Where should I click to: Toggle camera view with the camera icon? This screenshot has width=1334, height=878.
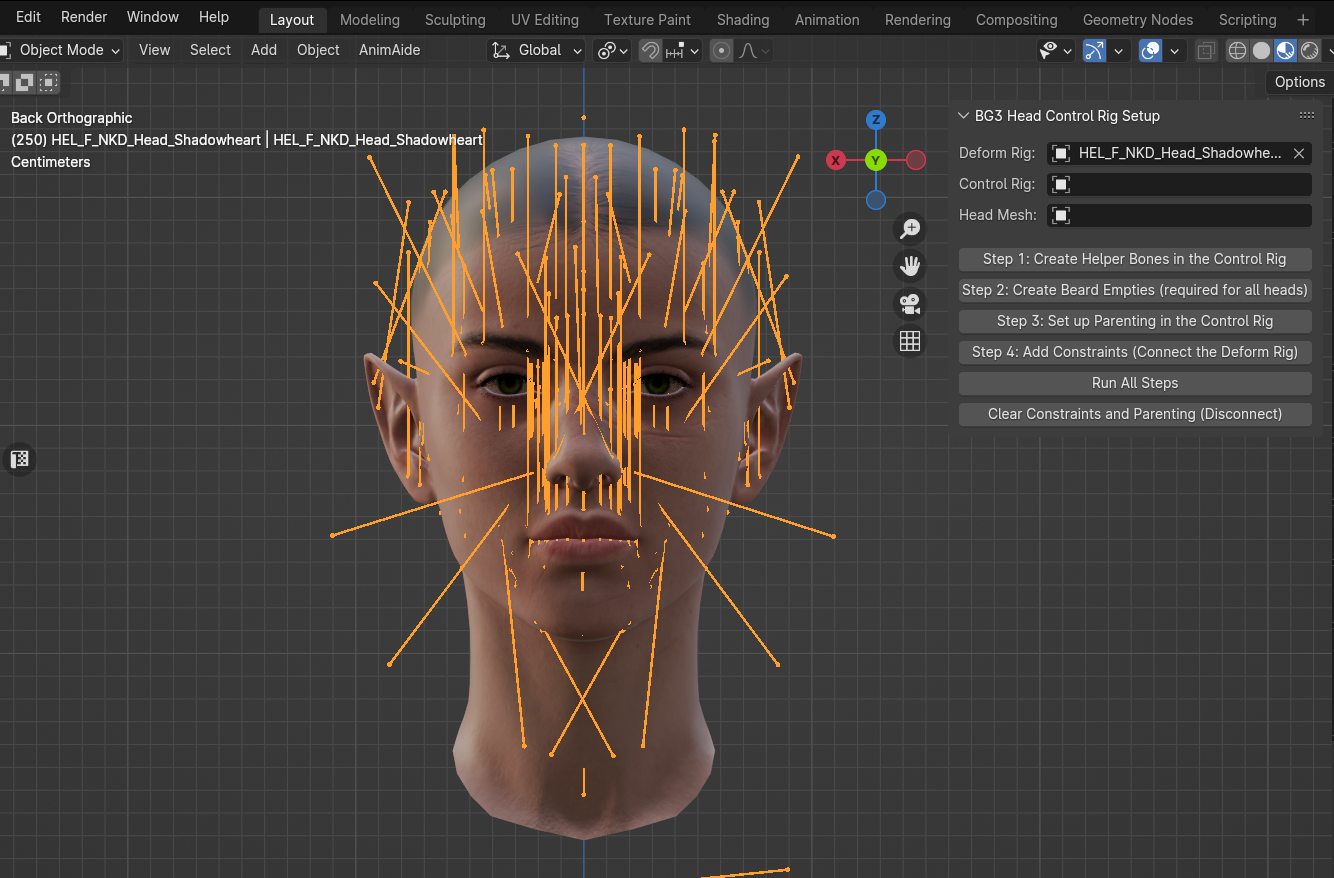[x=910, y=304]
